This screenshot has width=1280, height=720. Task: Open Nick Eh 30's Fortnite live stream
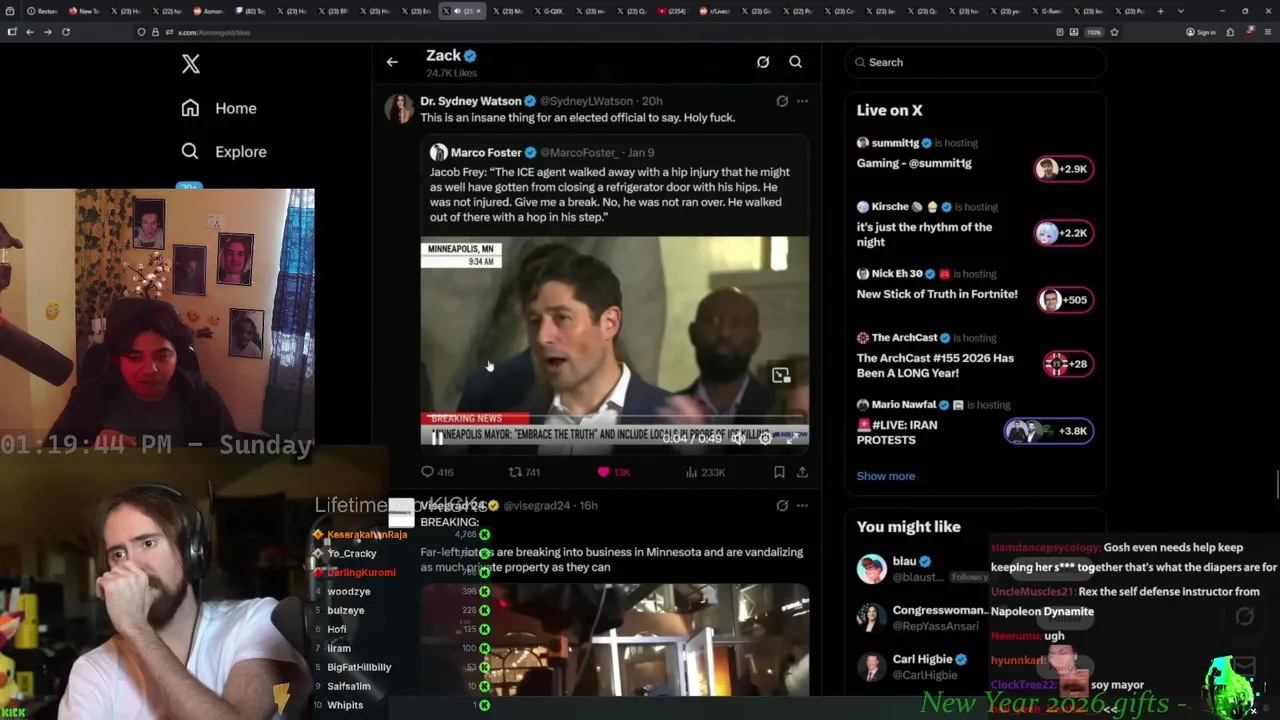[x=937, y=294]
